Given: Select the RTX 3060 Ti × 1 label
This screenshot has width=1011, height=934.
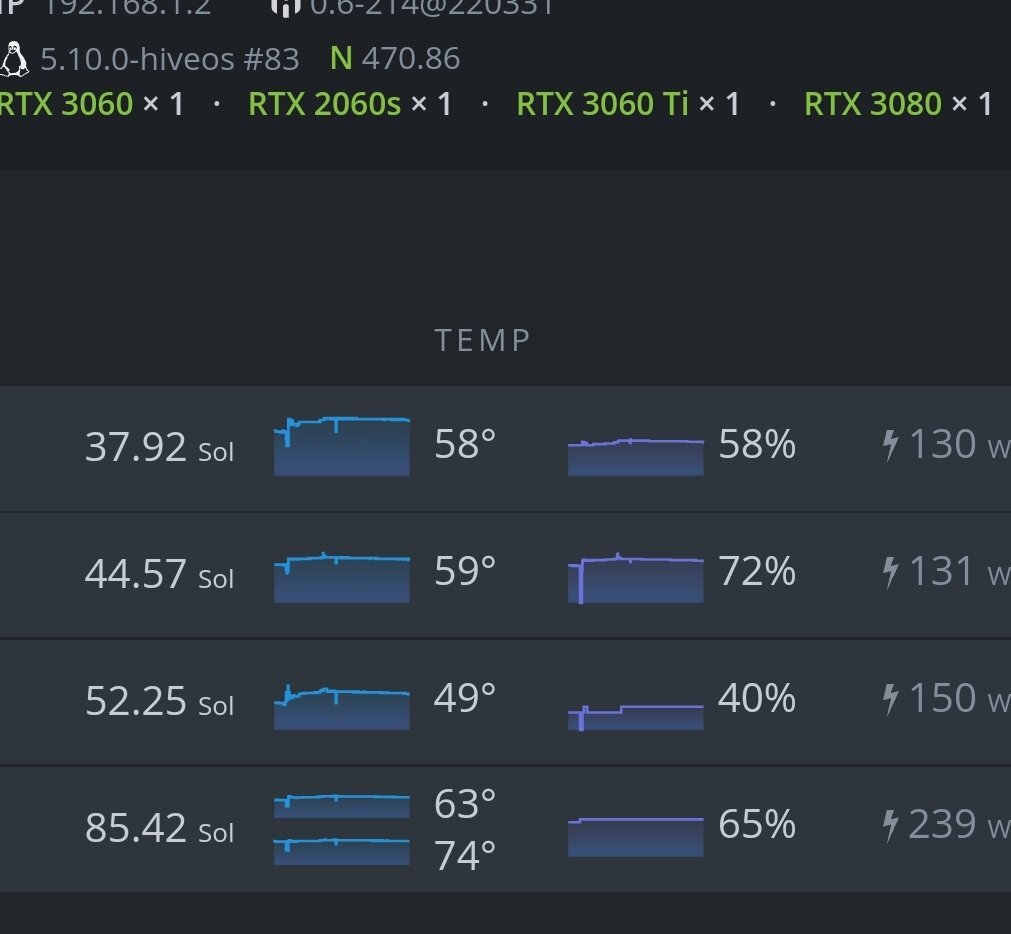Looking at the screenshot, I should pyautogui.click(x=628, y=104).
